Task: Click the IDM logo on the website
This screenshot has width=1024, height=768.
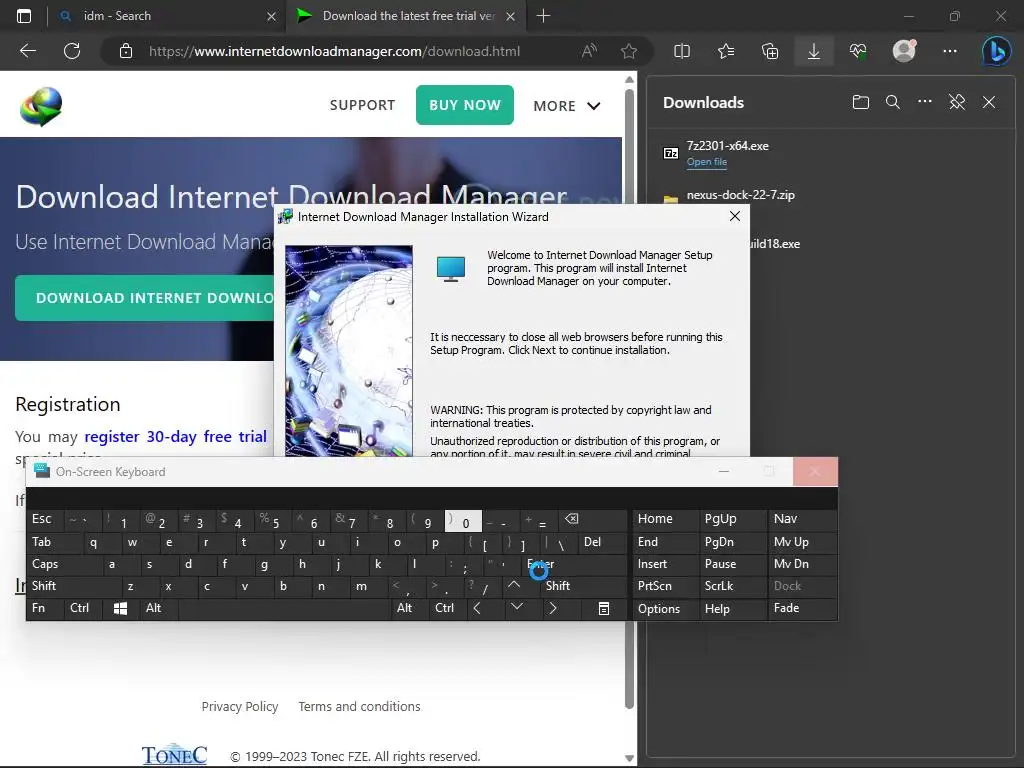Action: point(40,106)
